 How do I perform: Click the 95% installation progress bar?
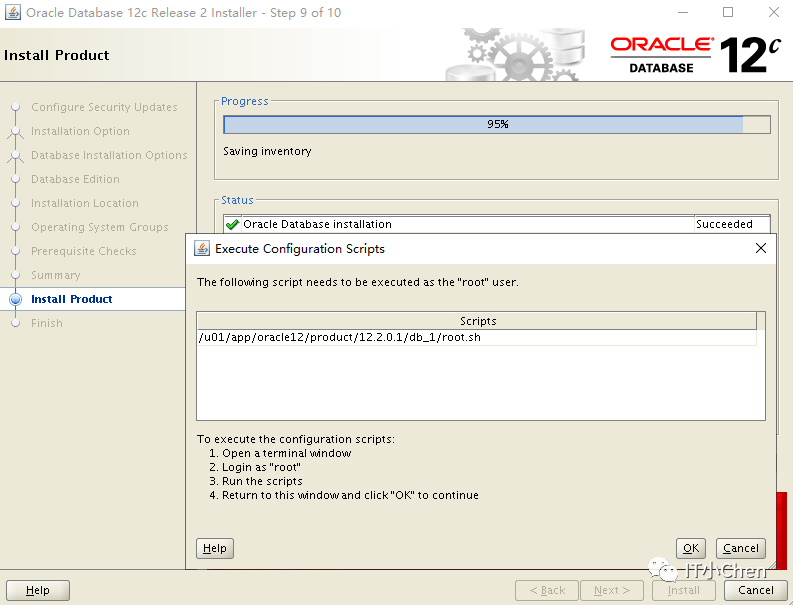pyautogui.click(x=497, y=124)
